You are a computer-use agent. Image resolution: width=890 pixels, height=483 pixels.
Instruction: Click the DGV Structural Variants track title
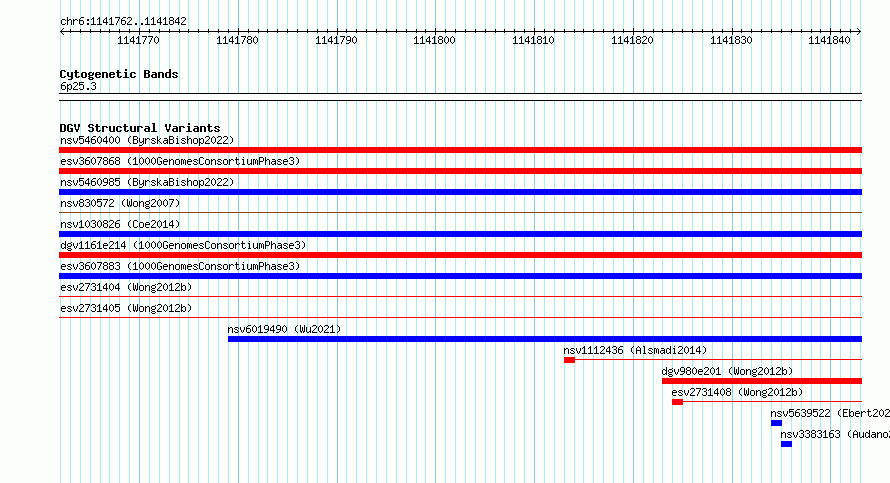(x=140, y=128)
